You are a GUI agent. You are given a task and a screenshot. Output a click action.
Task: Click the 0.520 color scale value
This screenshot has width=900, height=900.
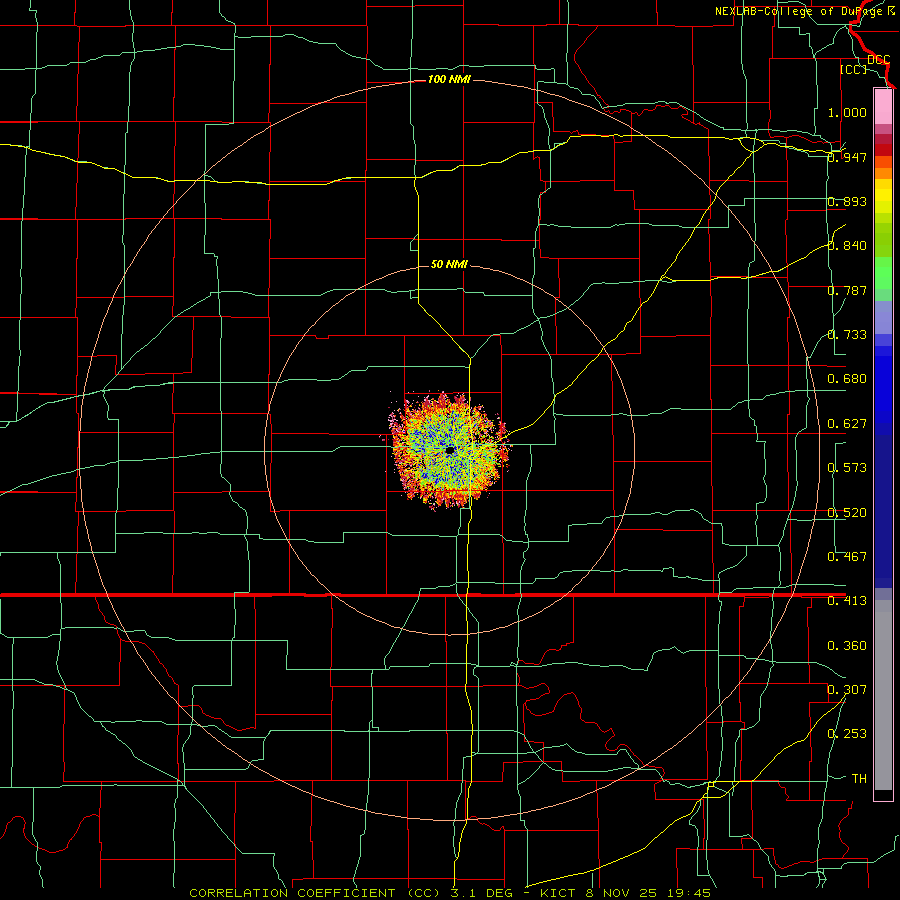coord(847,512)
